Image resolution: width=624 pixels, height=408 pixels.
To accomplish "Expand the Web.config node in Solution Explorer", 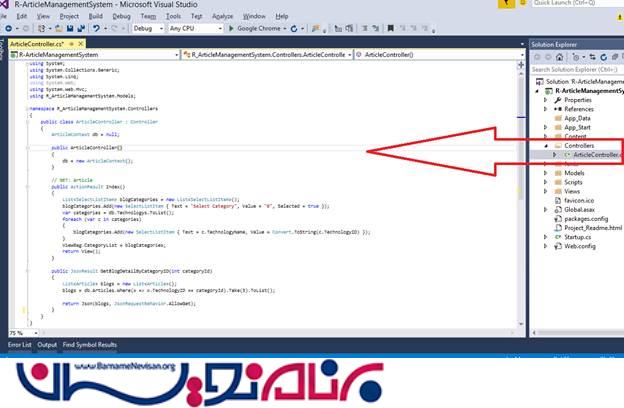I will pos(546,246).
